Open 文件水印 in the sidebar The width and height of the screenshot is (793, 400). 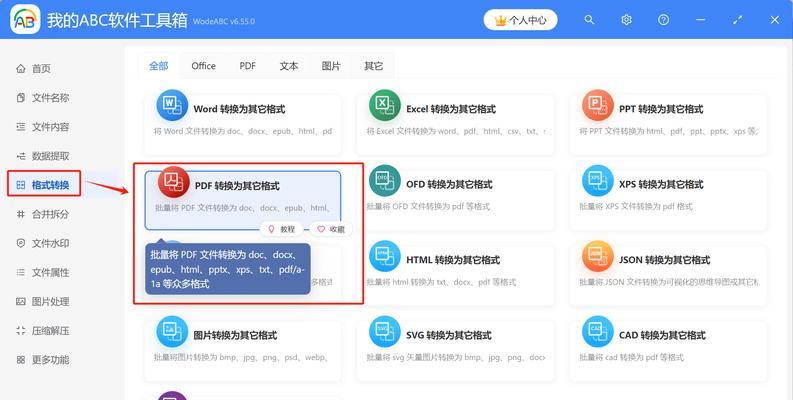(49, 243)
